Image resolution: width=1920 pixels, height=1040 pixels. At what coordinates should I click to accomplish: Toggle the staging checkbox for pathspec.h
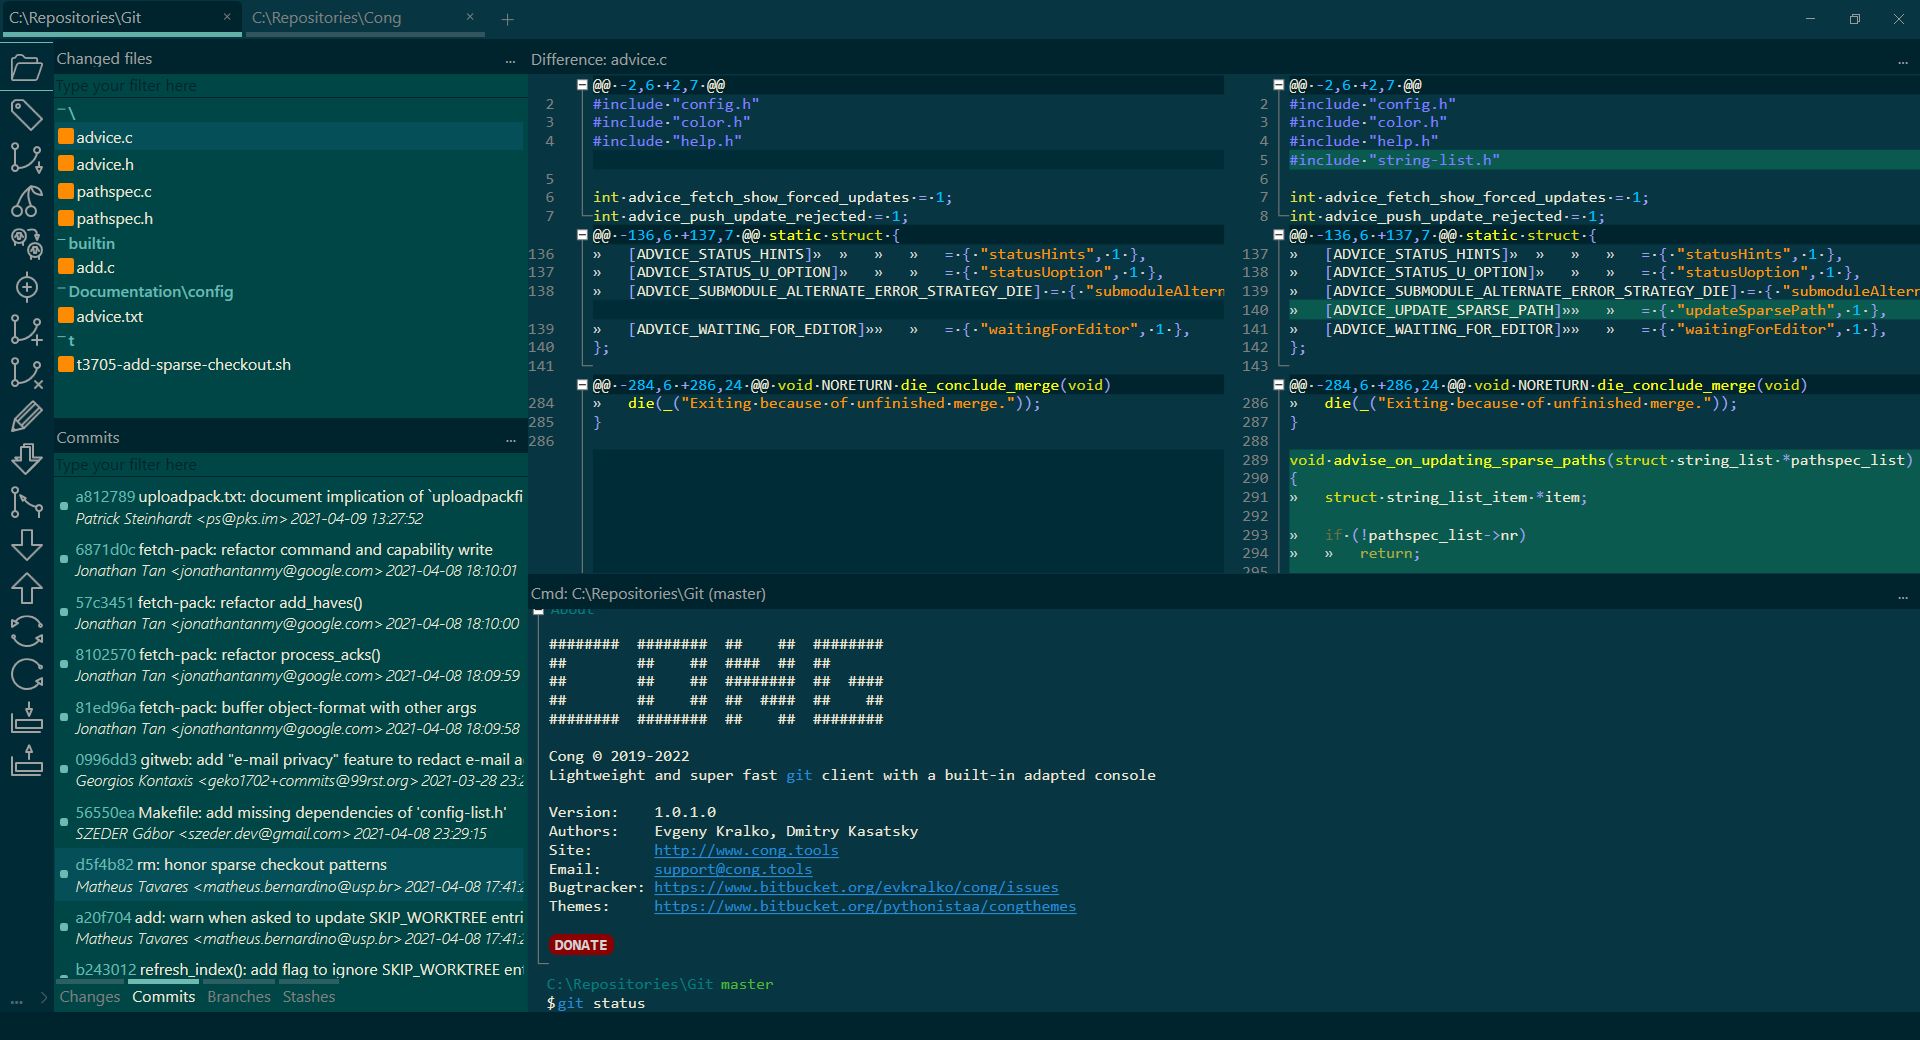(66, 218)
